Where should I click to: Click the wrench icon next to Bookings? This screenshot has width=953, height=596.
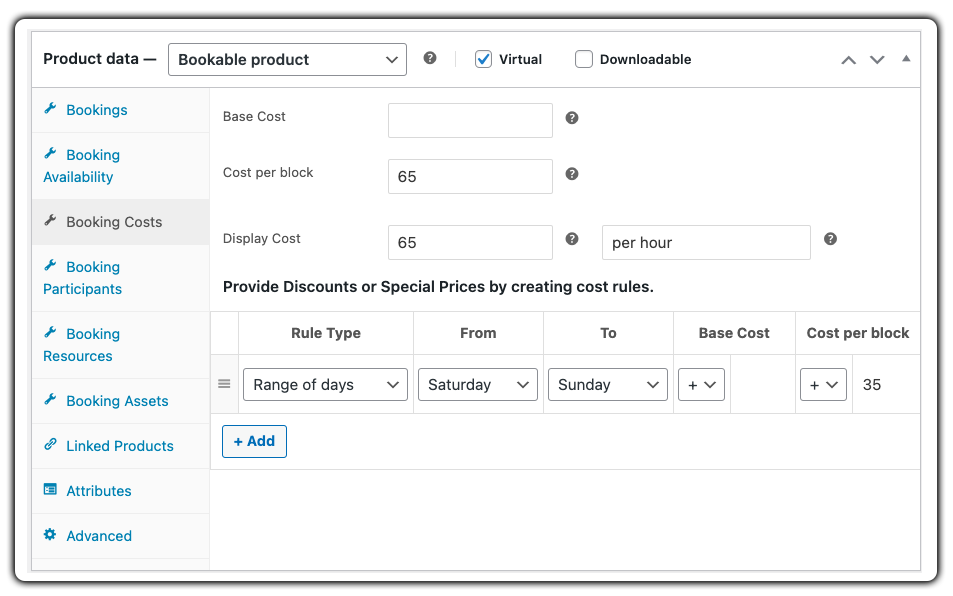(x=50, y=108)
